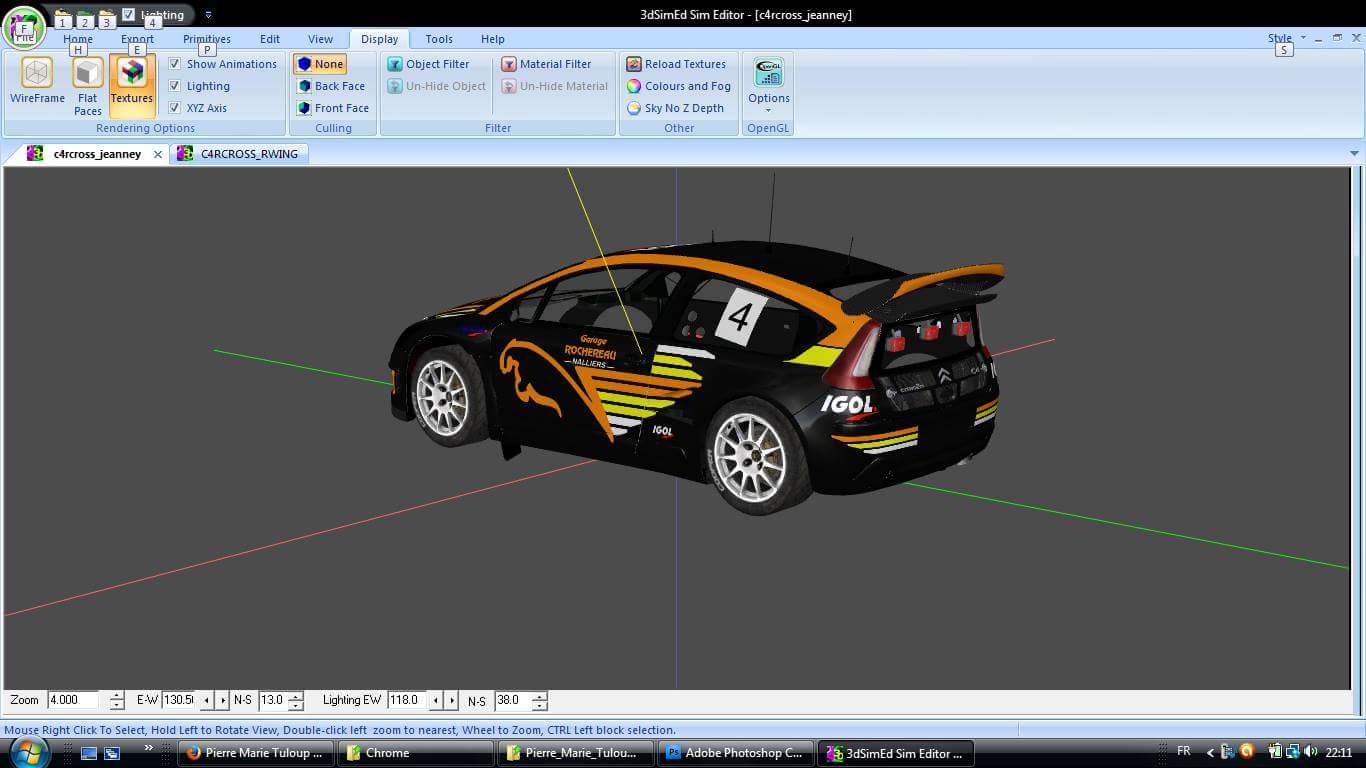This screenshot has width=1366, height=768.
Task: Select the Display ribbon tab
Action: (x=380, y=39)
